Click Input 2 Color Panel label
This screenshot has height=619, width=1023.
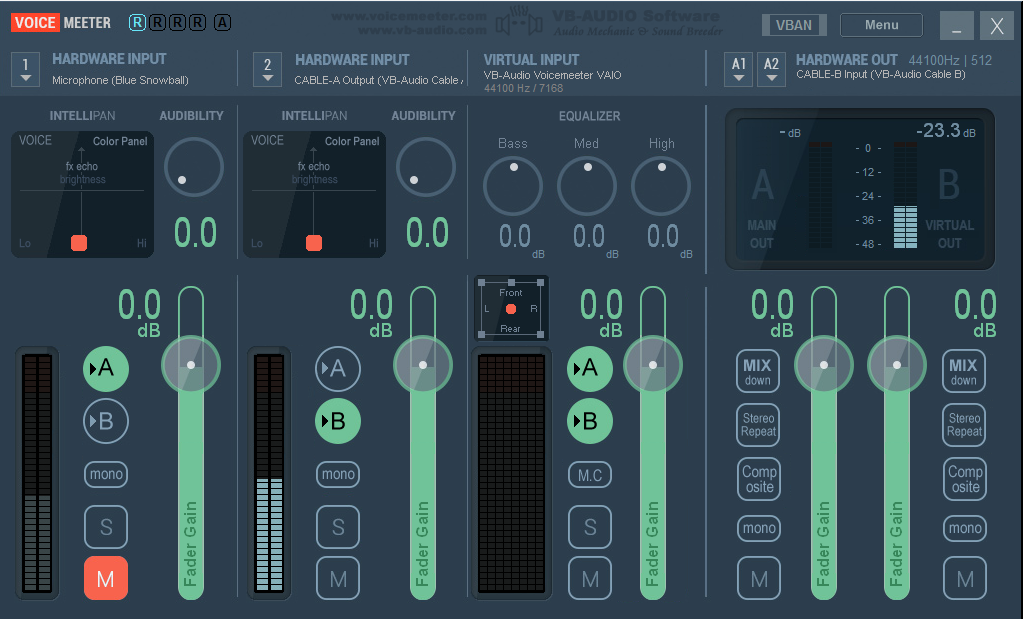352,141
